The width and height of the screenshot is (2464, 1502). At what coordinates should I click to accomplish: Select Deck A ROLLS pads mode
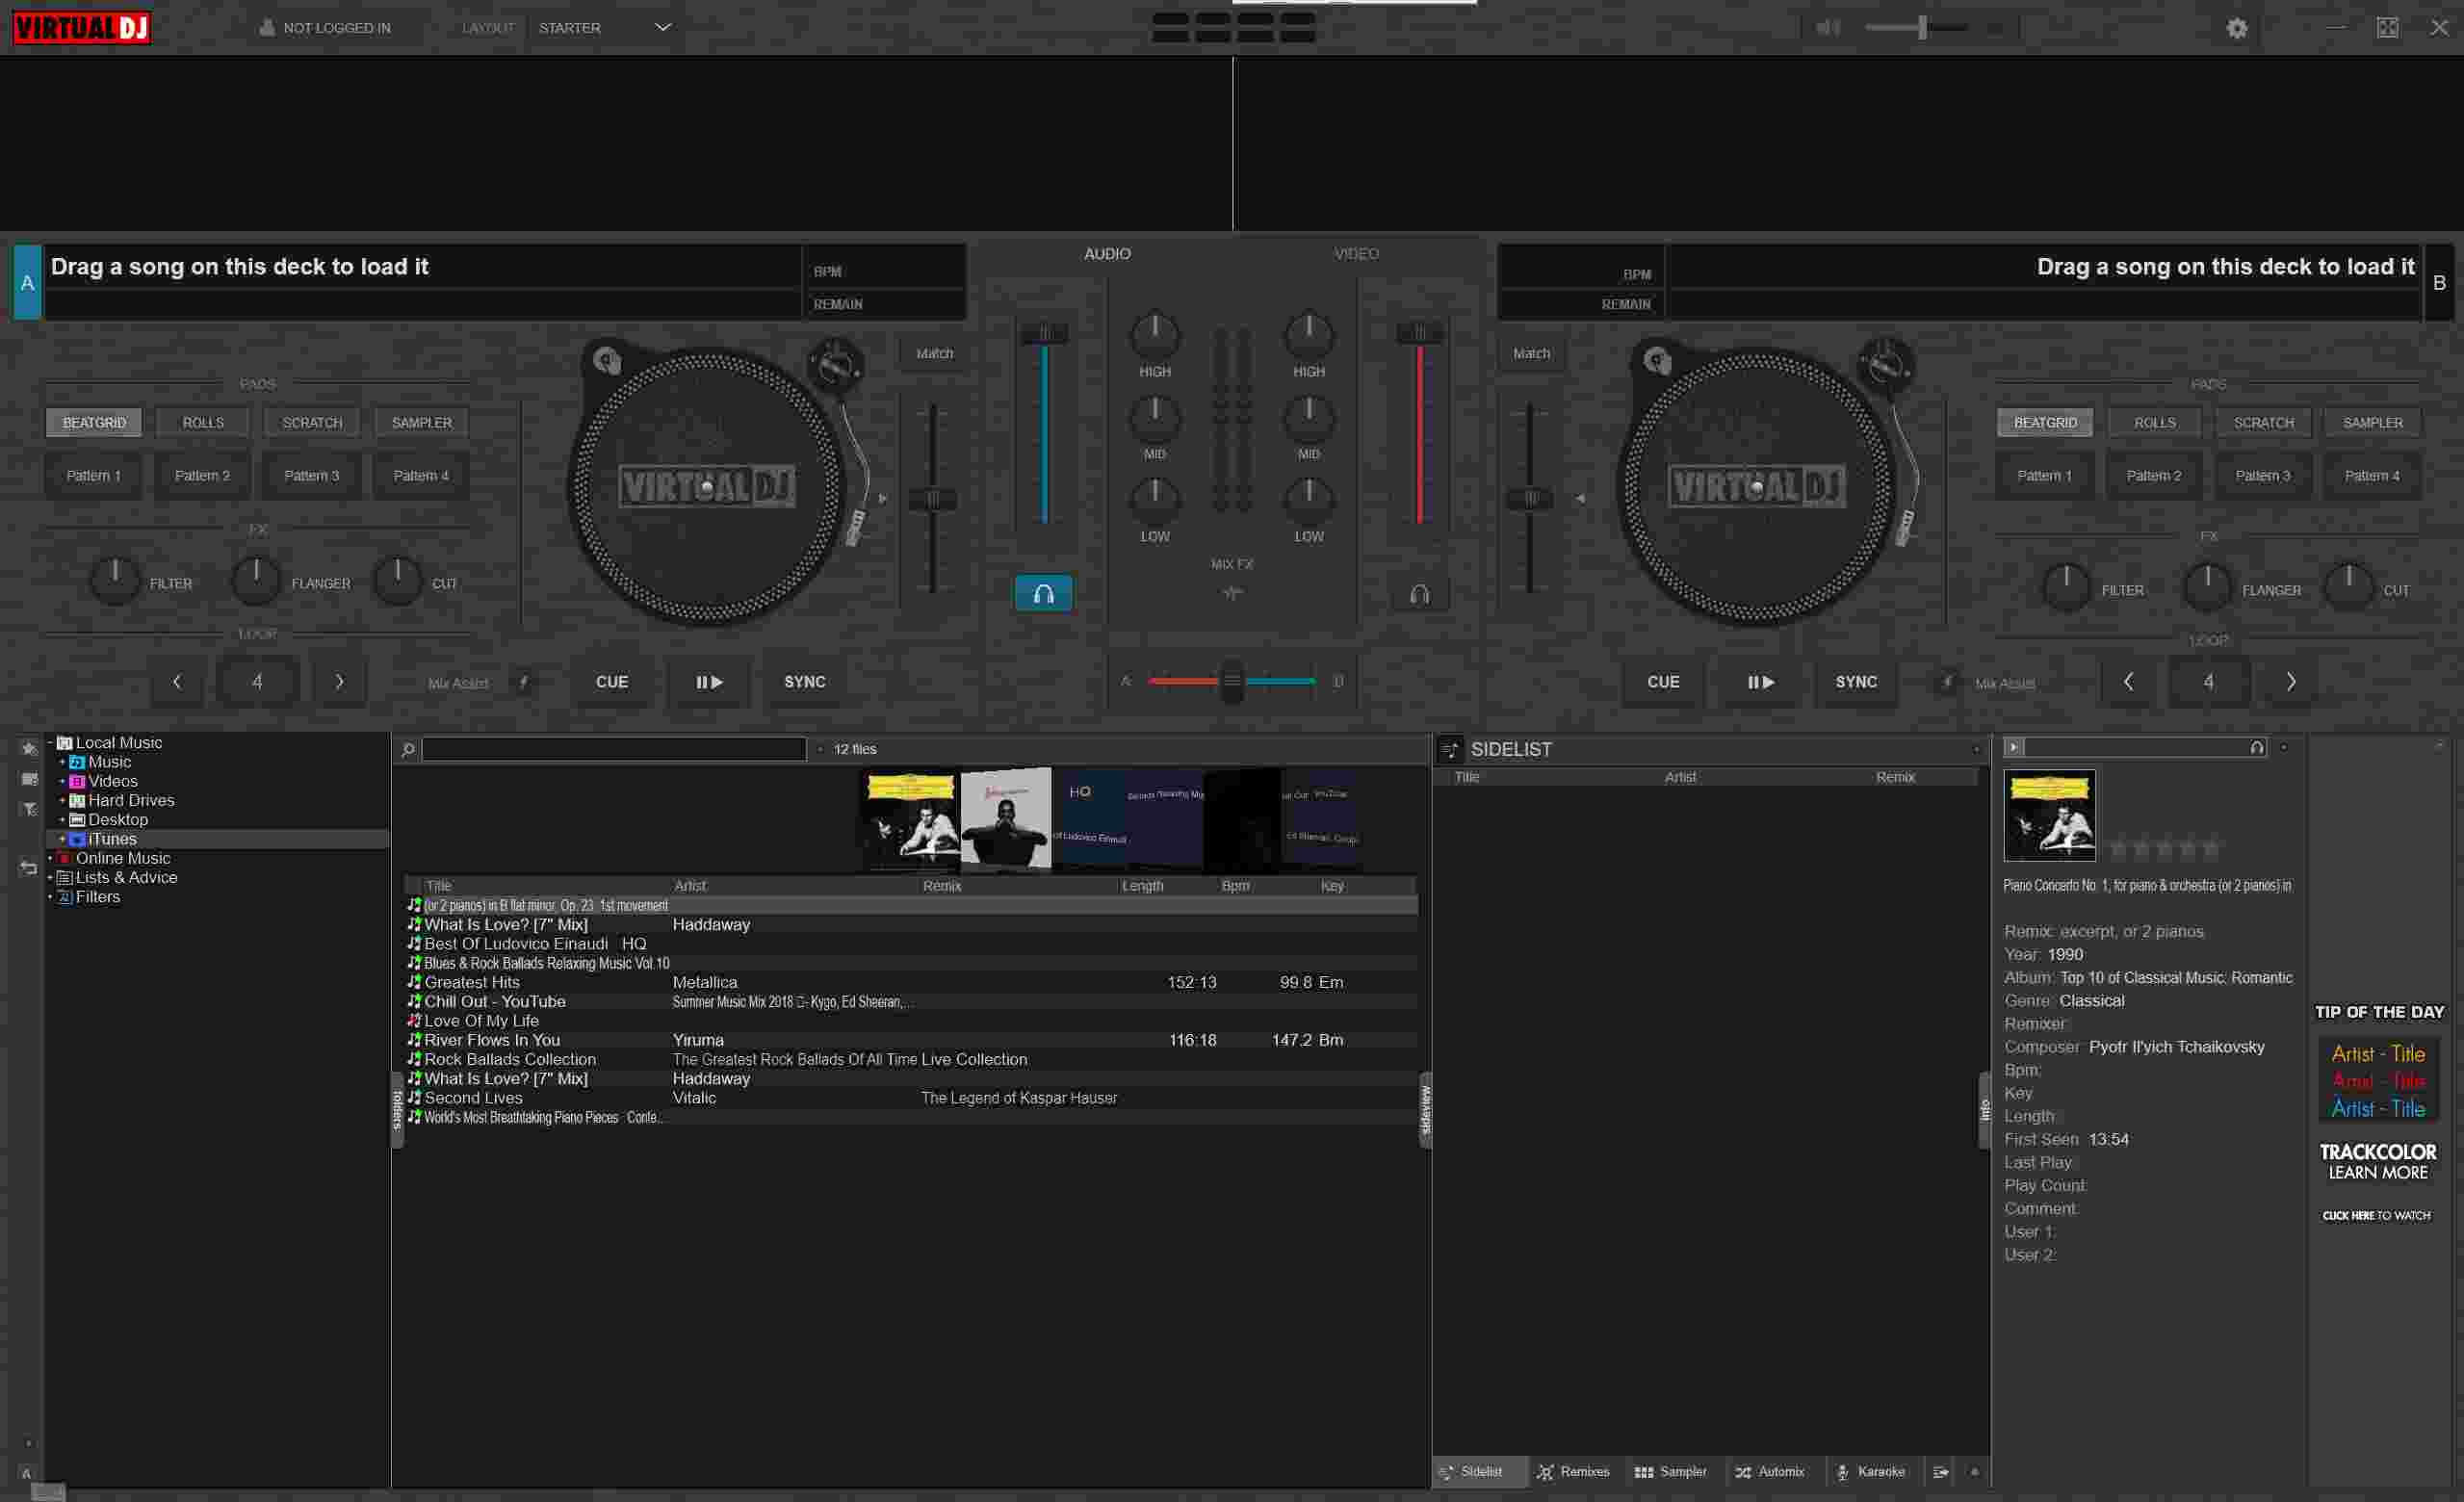(203, 423)
